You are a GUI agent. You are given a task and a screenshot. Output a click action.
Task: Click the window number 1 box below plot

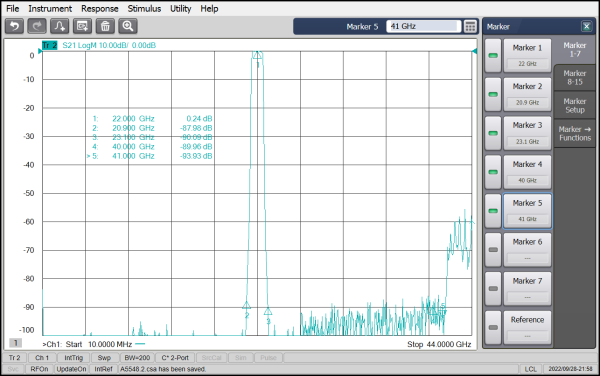[x=16, y=343]
